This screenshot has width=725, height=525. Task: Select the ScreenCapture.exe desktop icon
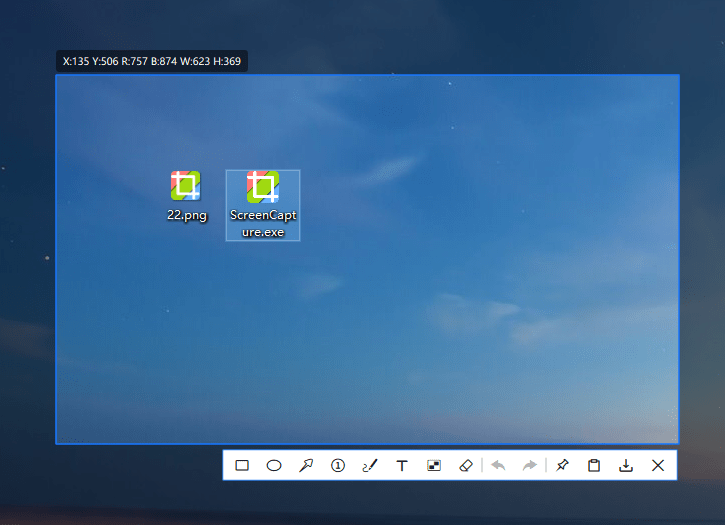(x=263, y=187)
